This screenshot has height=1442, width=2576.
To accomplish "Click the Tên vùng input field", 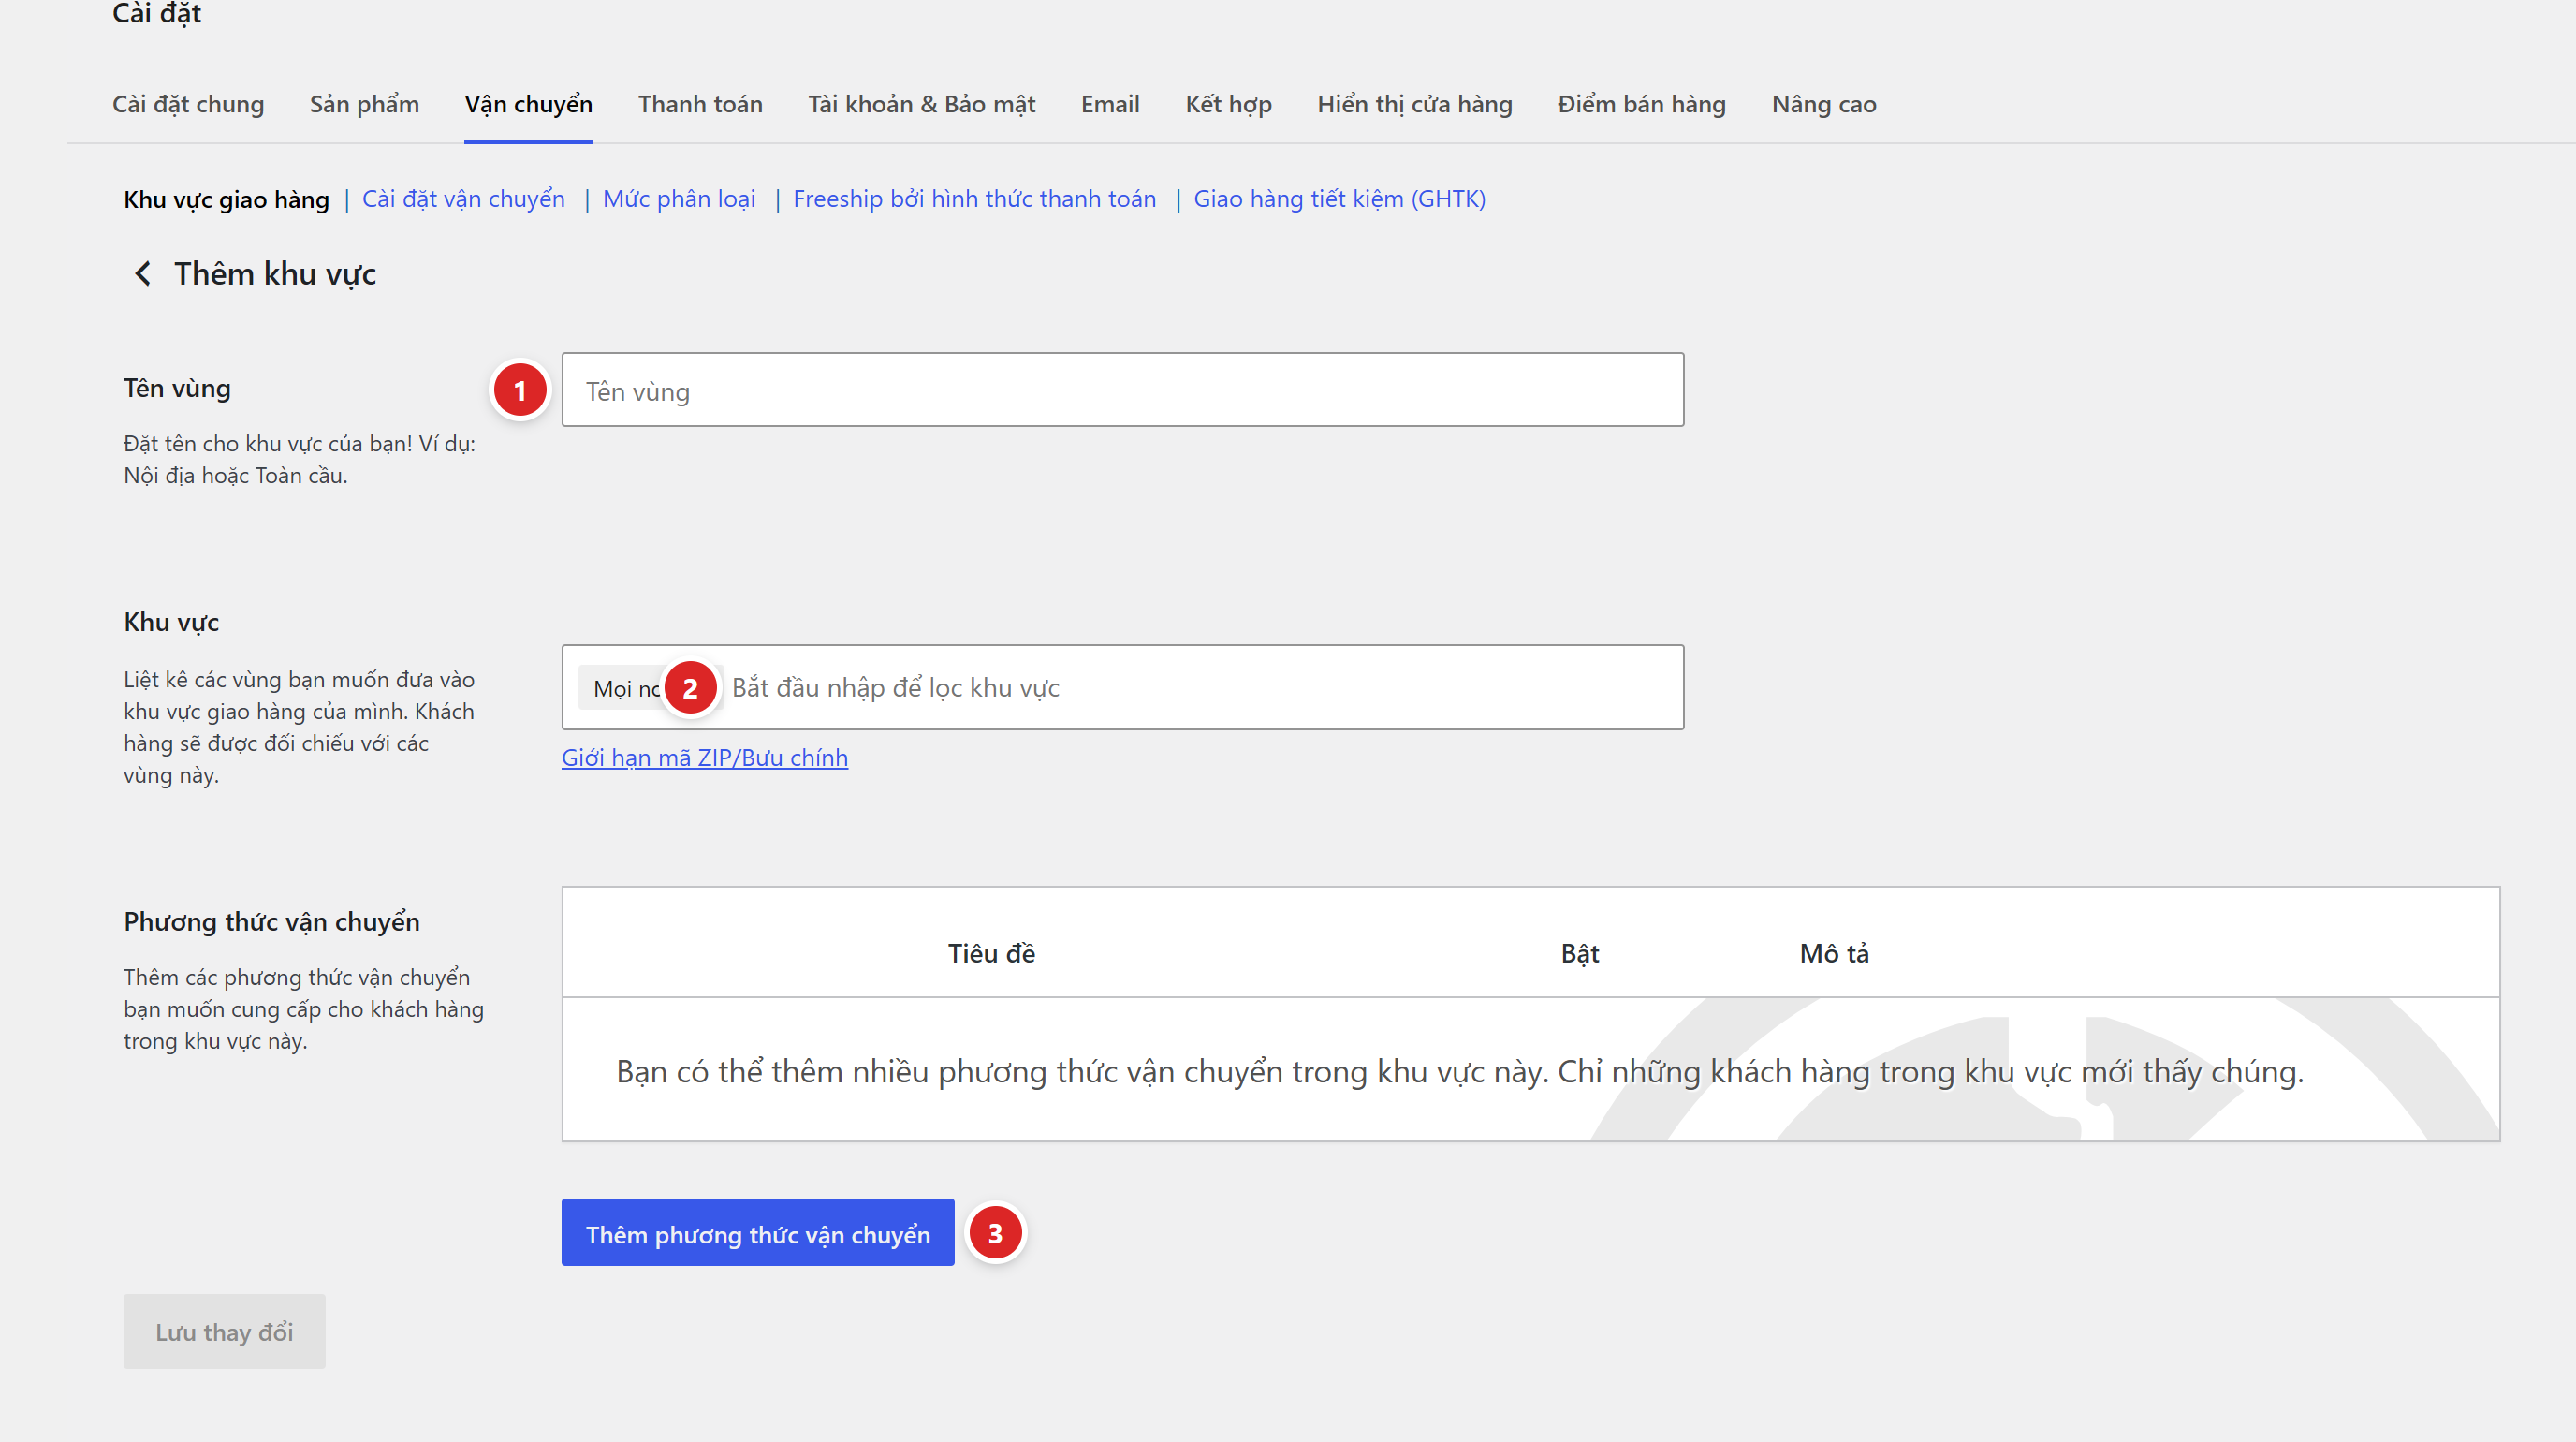I will coord(1122,390).
